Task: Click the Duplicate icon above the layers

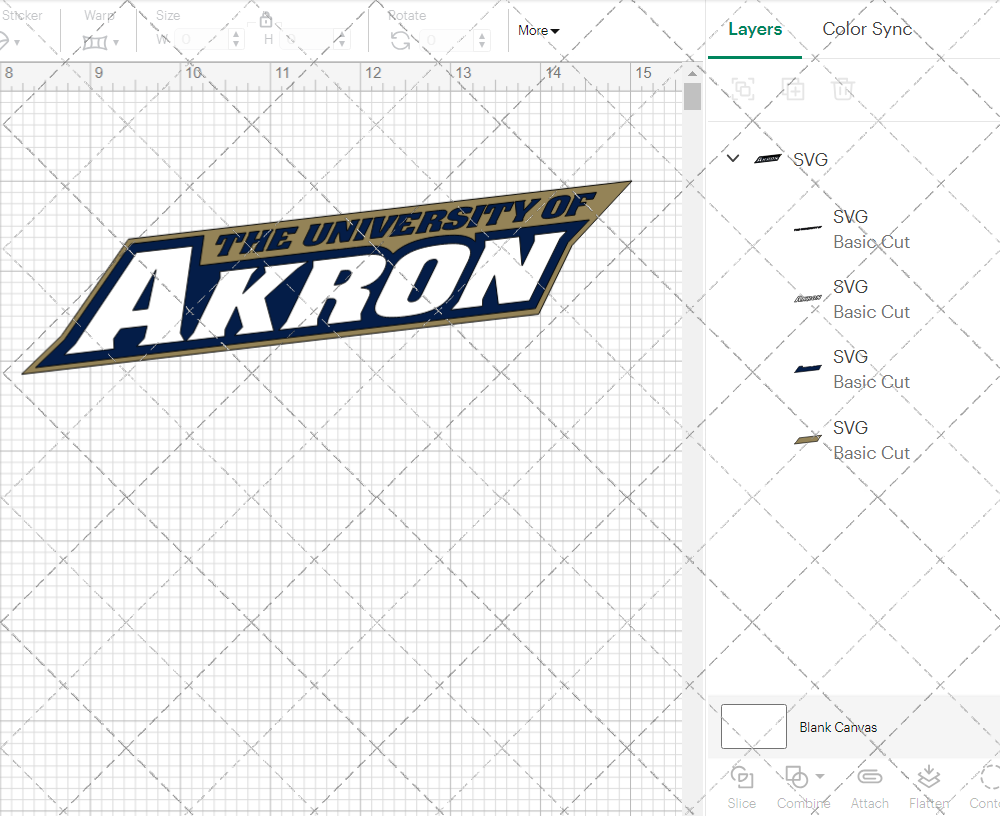Action: click(x=794, y=89)
